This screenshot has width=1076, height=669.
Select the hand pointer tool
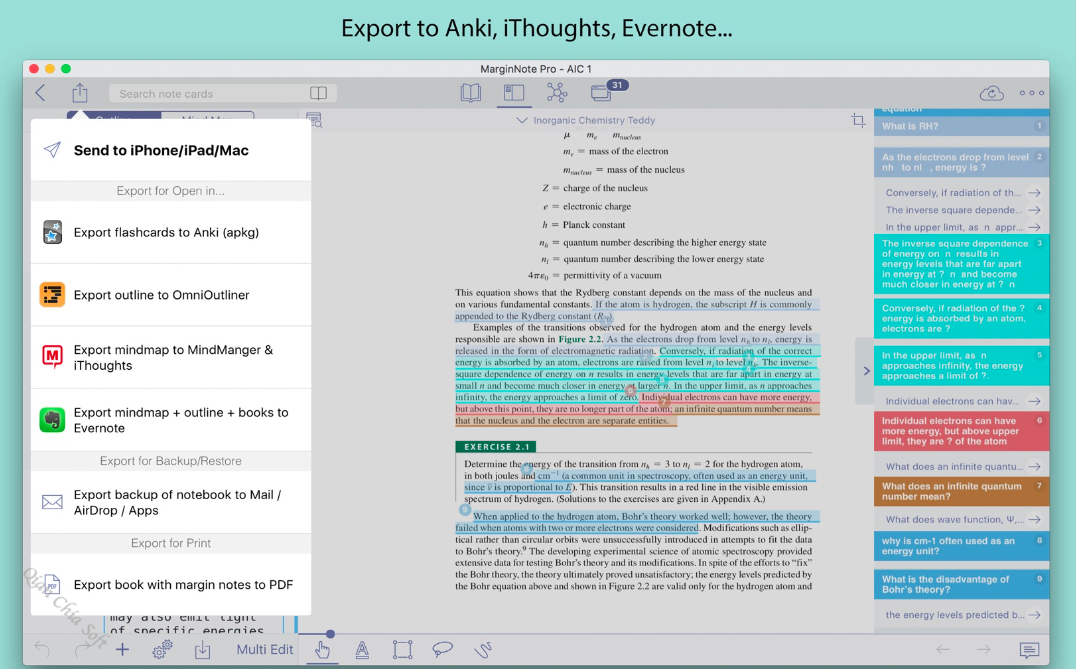pos(322,650)
